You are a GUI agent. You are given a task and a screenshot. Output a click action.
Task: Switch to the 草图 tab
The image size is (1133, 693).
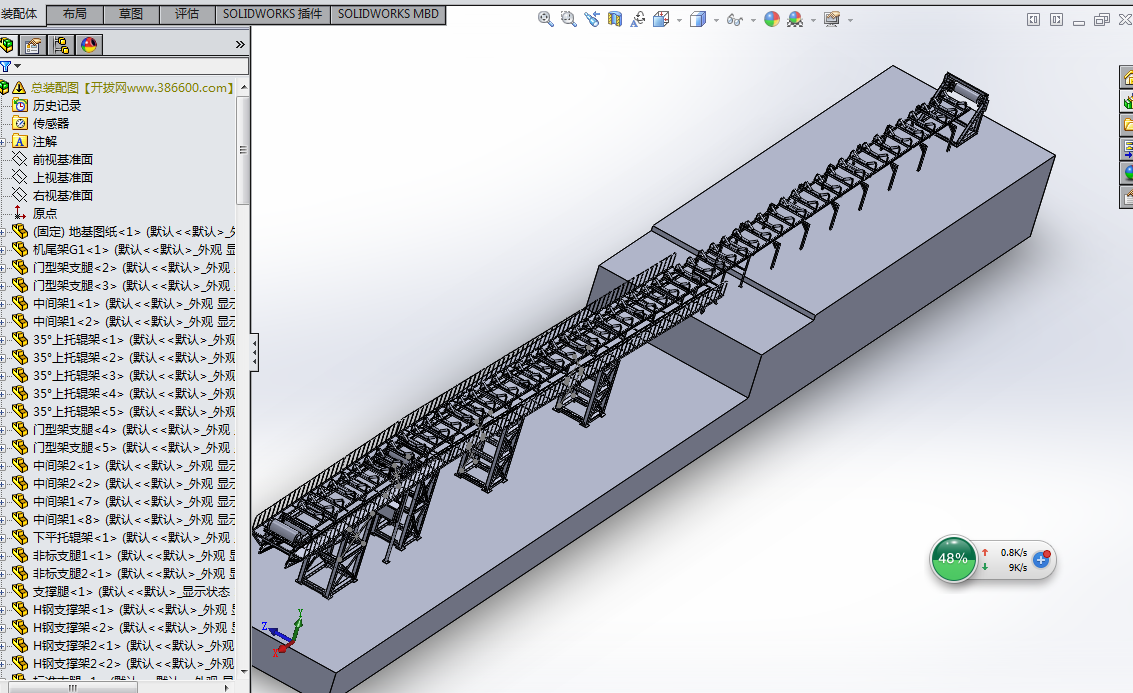(x=130, y=14)
